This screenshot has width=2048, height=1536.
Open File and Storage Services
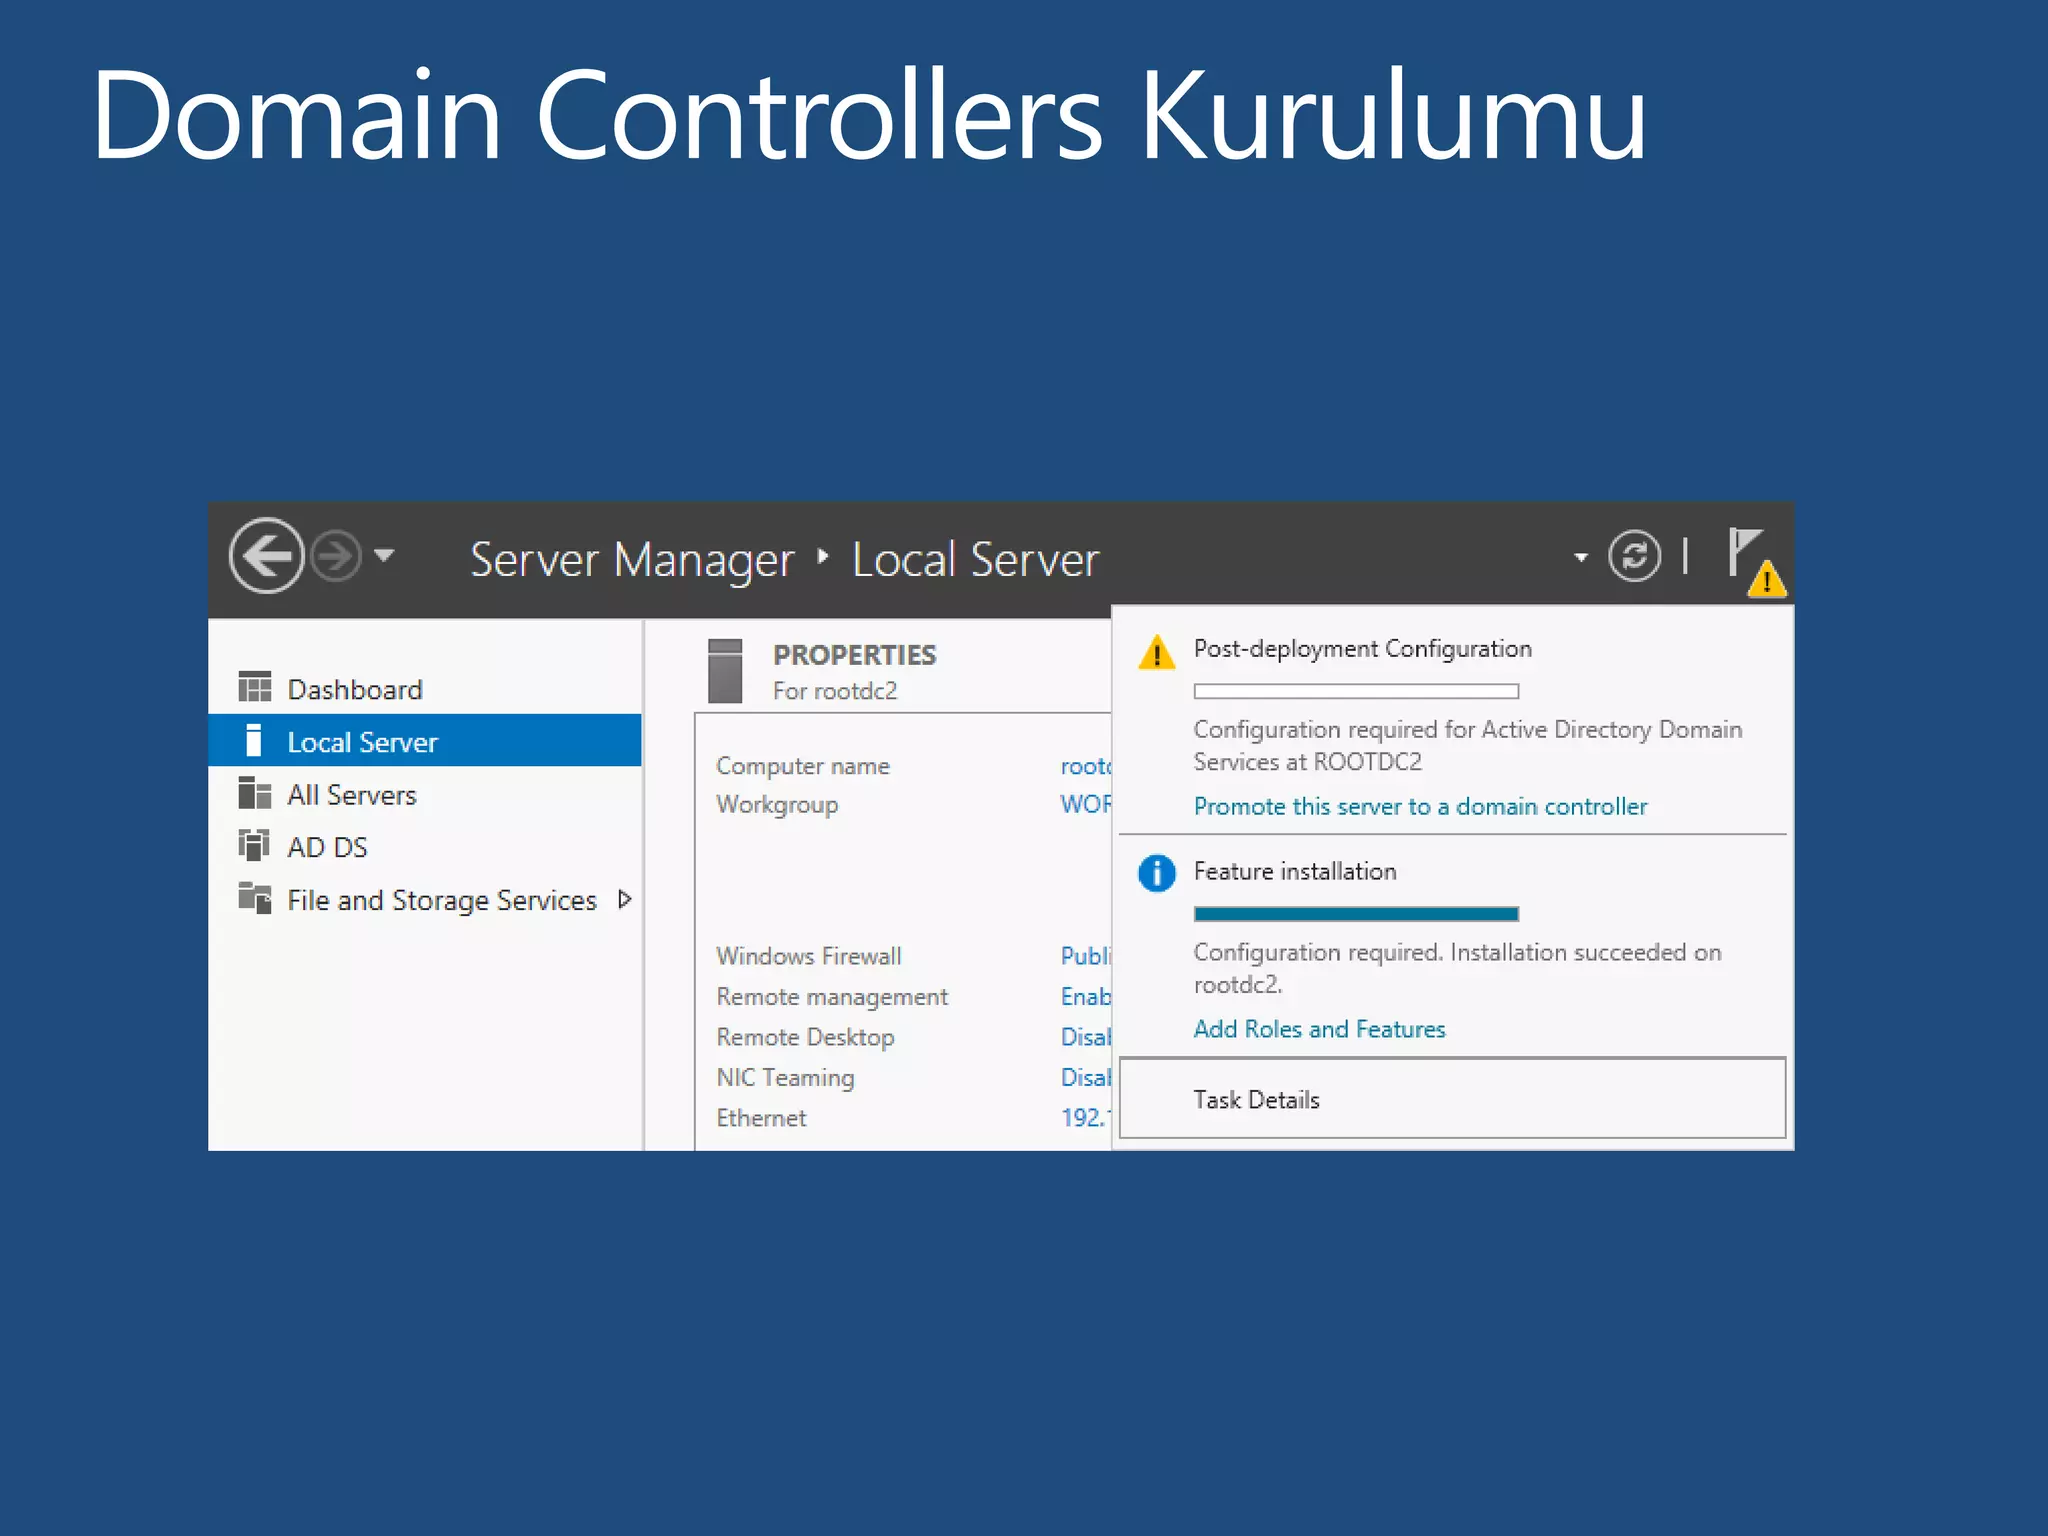(441, 900)
